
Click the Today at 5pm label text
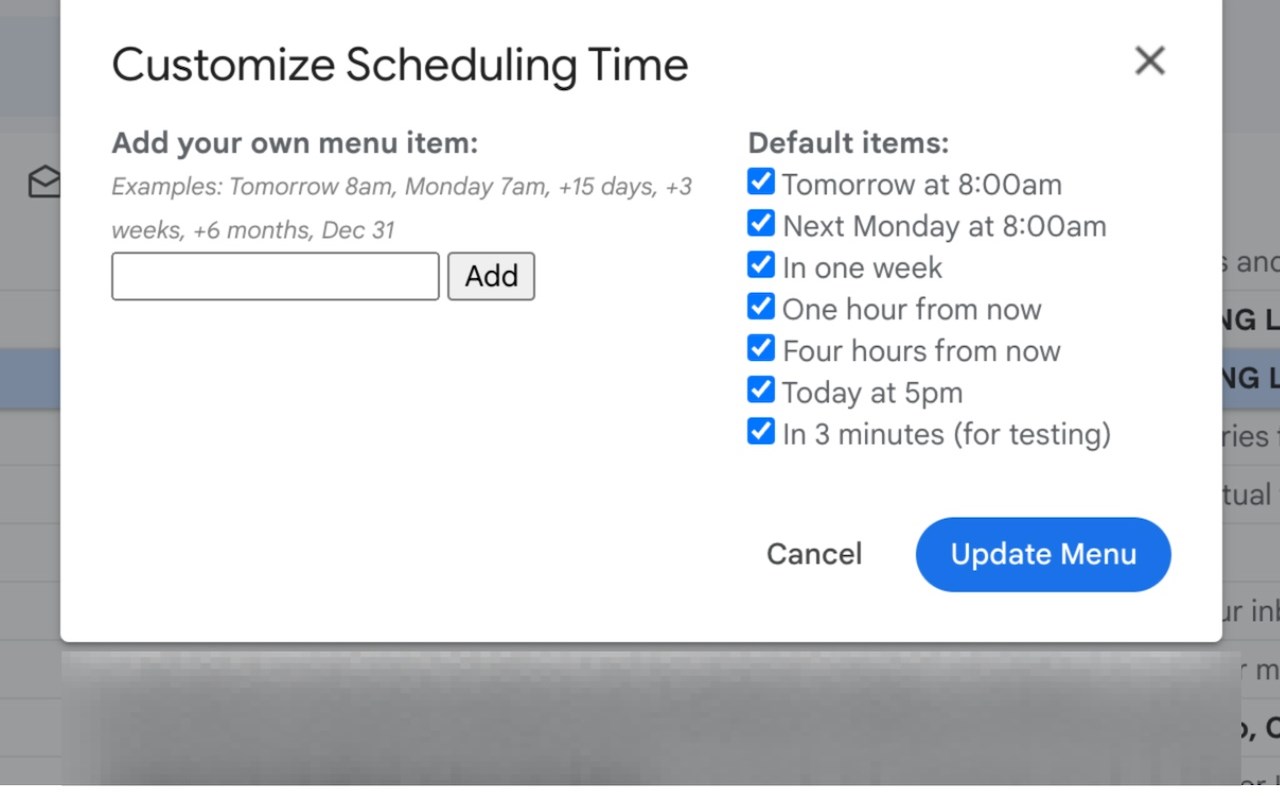(x=872, y=393)
